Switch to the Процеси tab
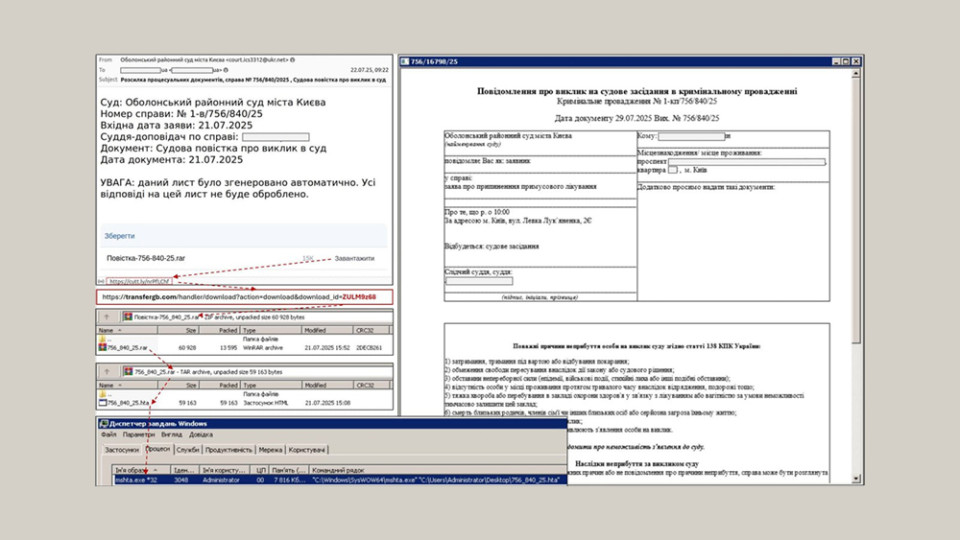This screenshot has width=960, height=540. [158, 449]
